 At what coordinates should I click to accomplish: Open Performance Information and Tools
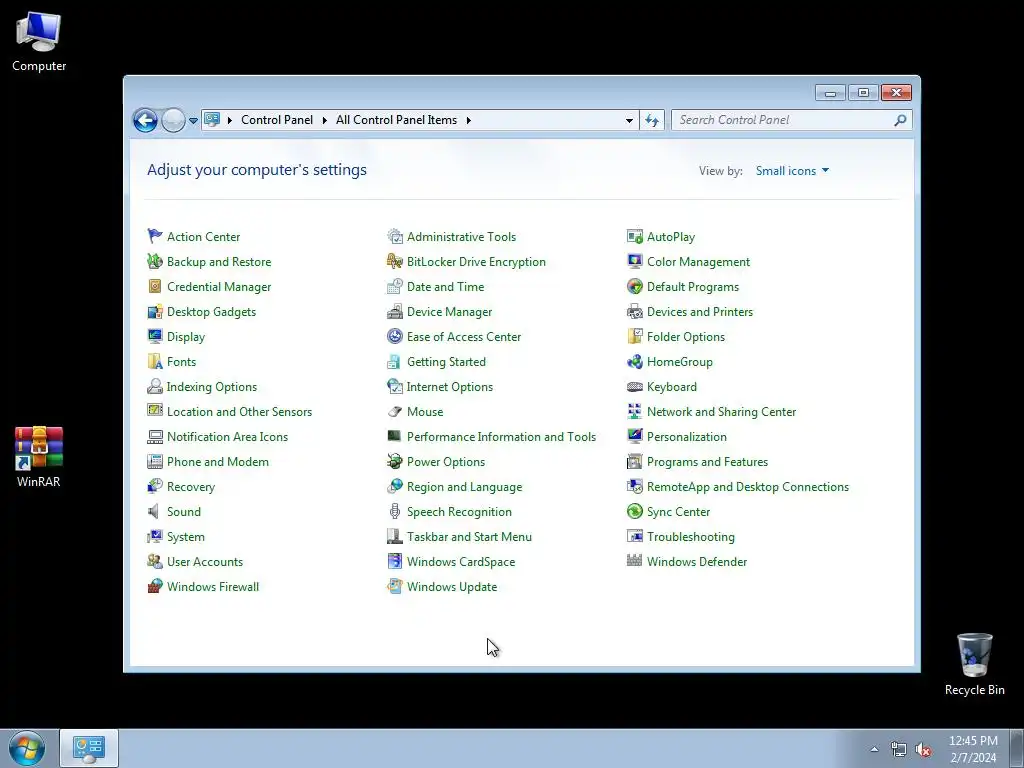(x=501, y=436)
